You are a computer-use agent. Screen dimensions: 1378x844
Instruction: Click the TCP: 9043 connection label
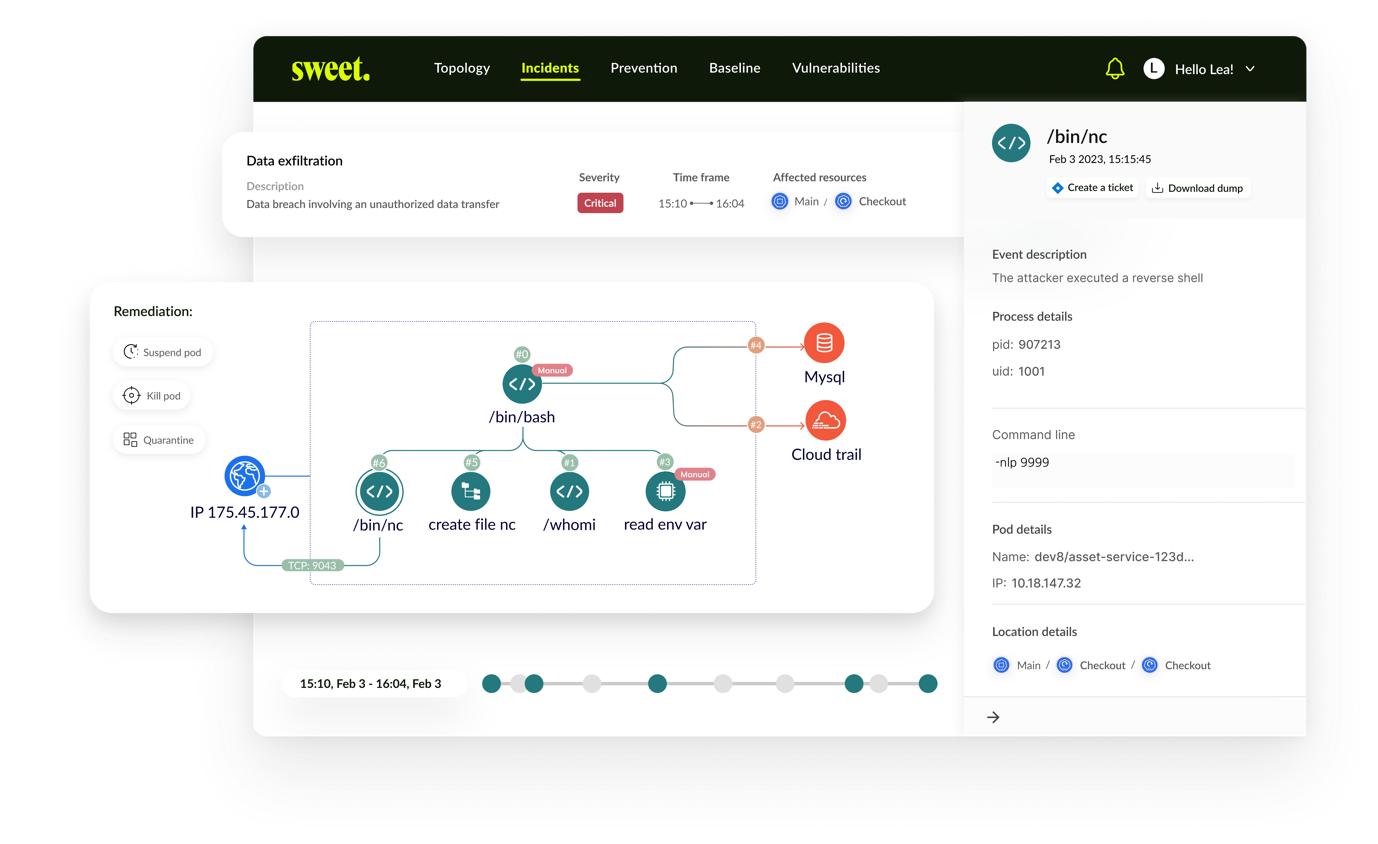[x=312, y=565]
